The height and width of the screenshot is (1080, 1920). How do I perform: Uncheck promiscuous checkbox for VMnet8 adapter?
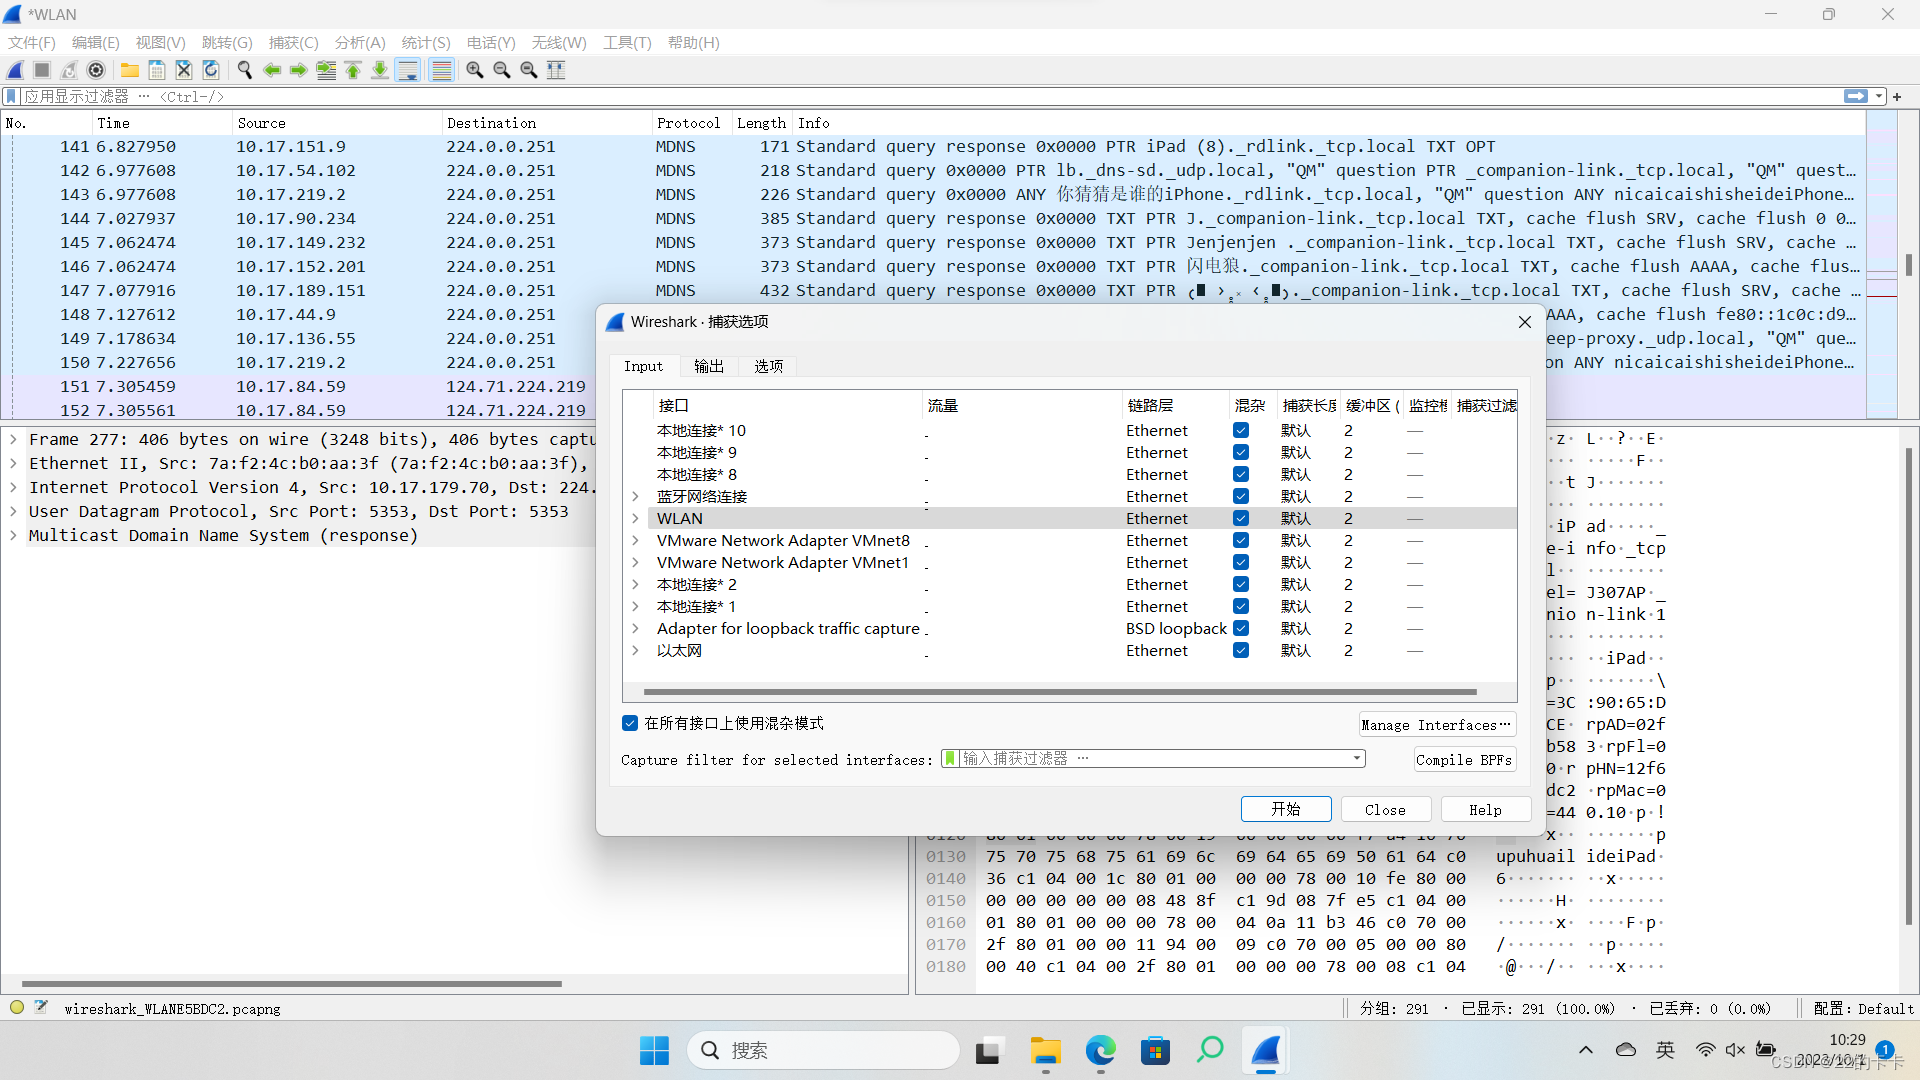pyautogui.click(x=1241, y=540)
